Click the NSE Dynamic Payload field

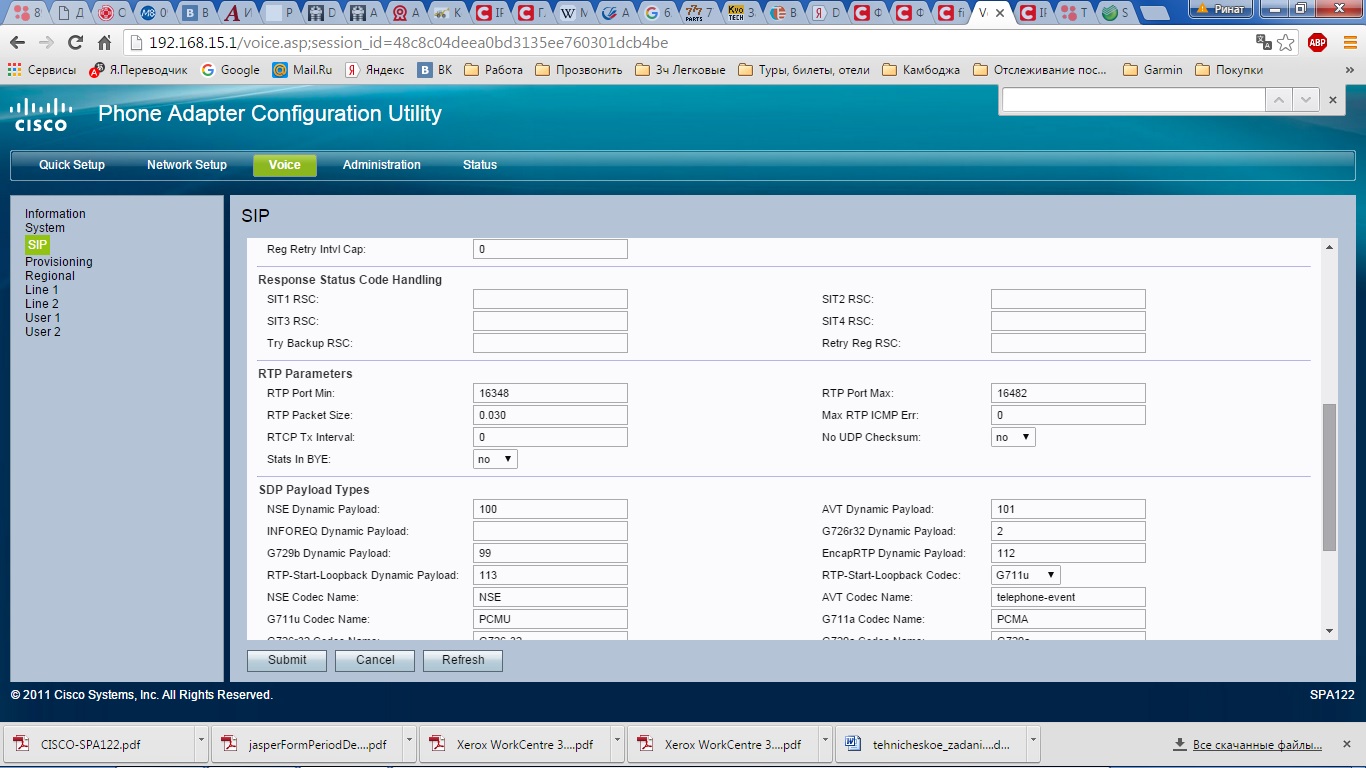[550, 509]
